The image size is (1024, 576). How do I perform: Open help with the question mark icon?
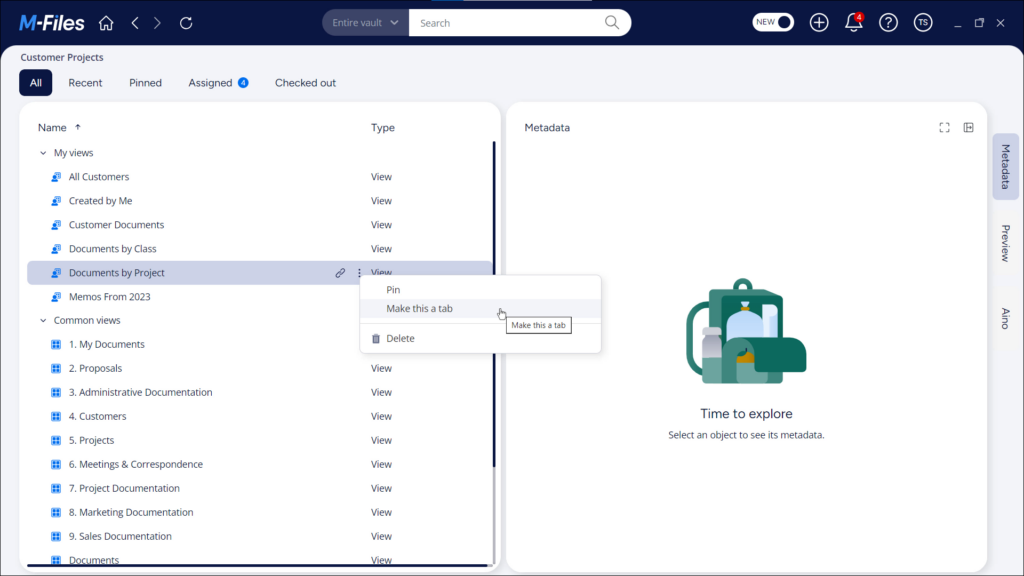888,22
